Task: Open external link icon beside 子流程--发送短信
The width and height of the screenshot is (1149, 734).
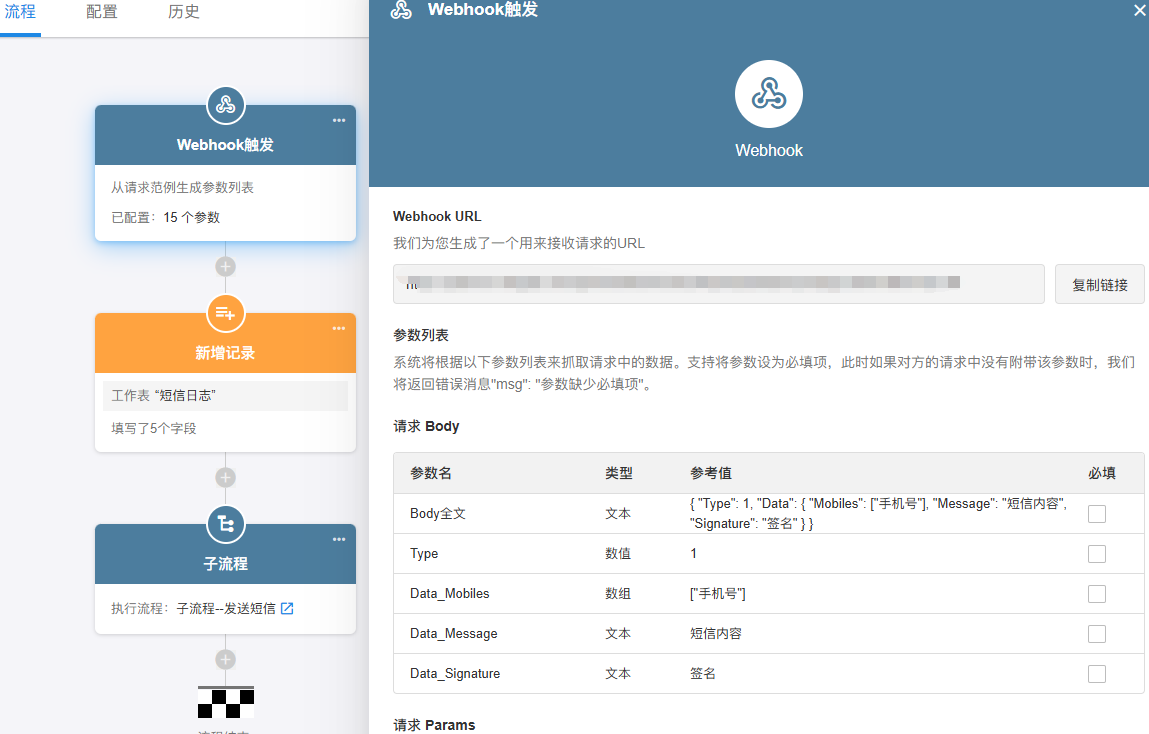Action: click(287, 608)
